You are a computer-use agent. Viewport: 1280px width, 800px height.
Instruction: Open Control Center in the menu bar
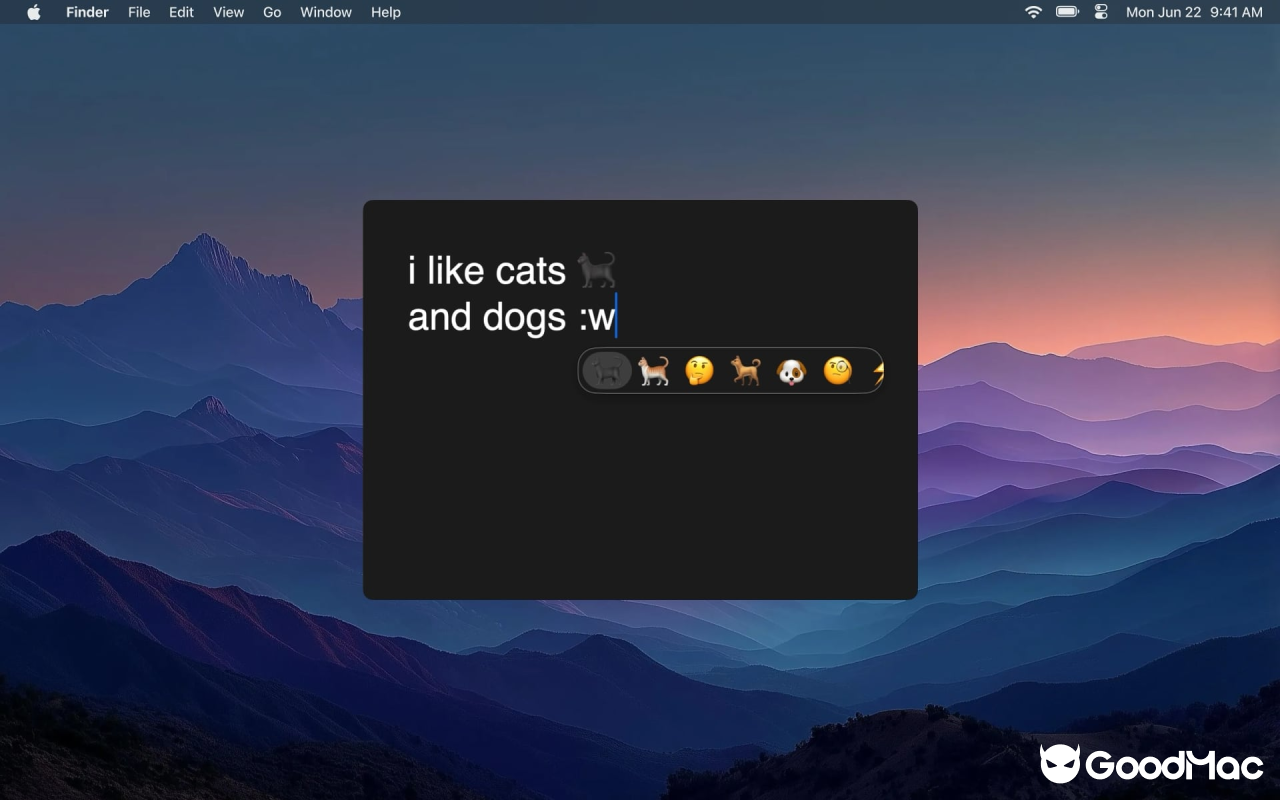[1101, 12]
